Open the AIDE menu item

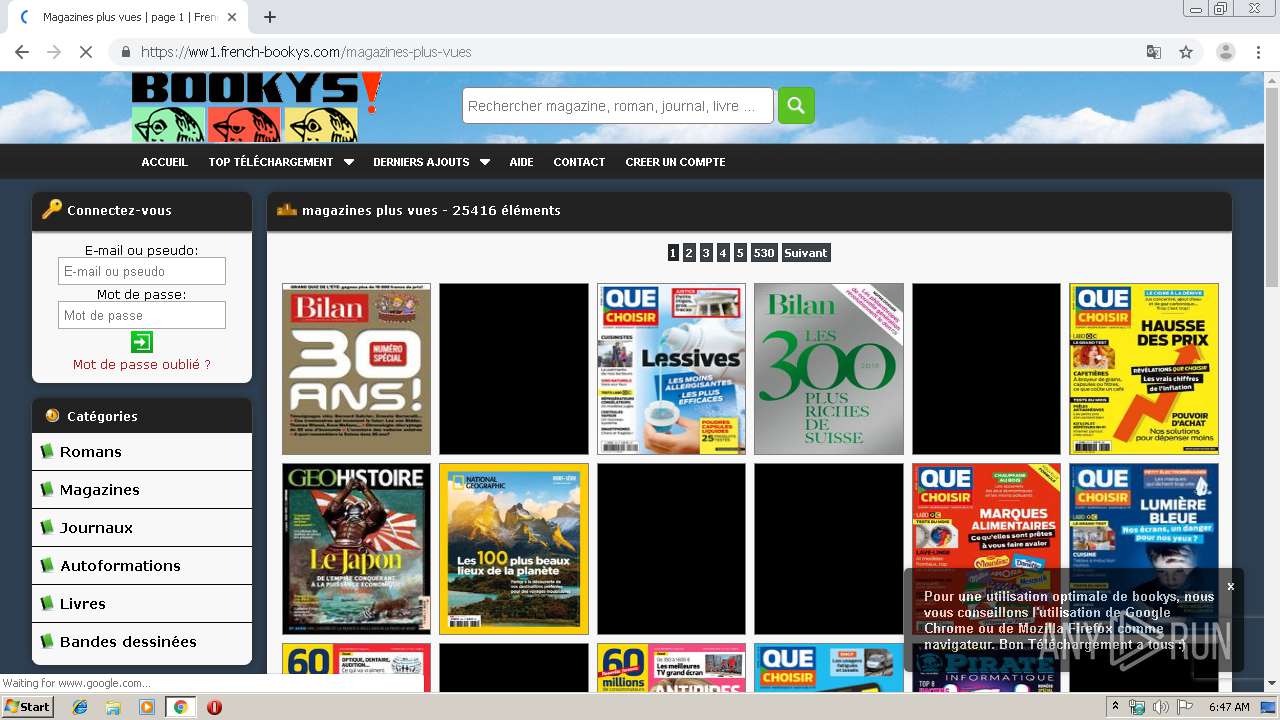(521, 162)
